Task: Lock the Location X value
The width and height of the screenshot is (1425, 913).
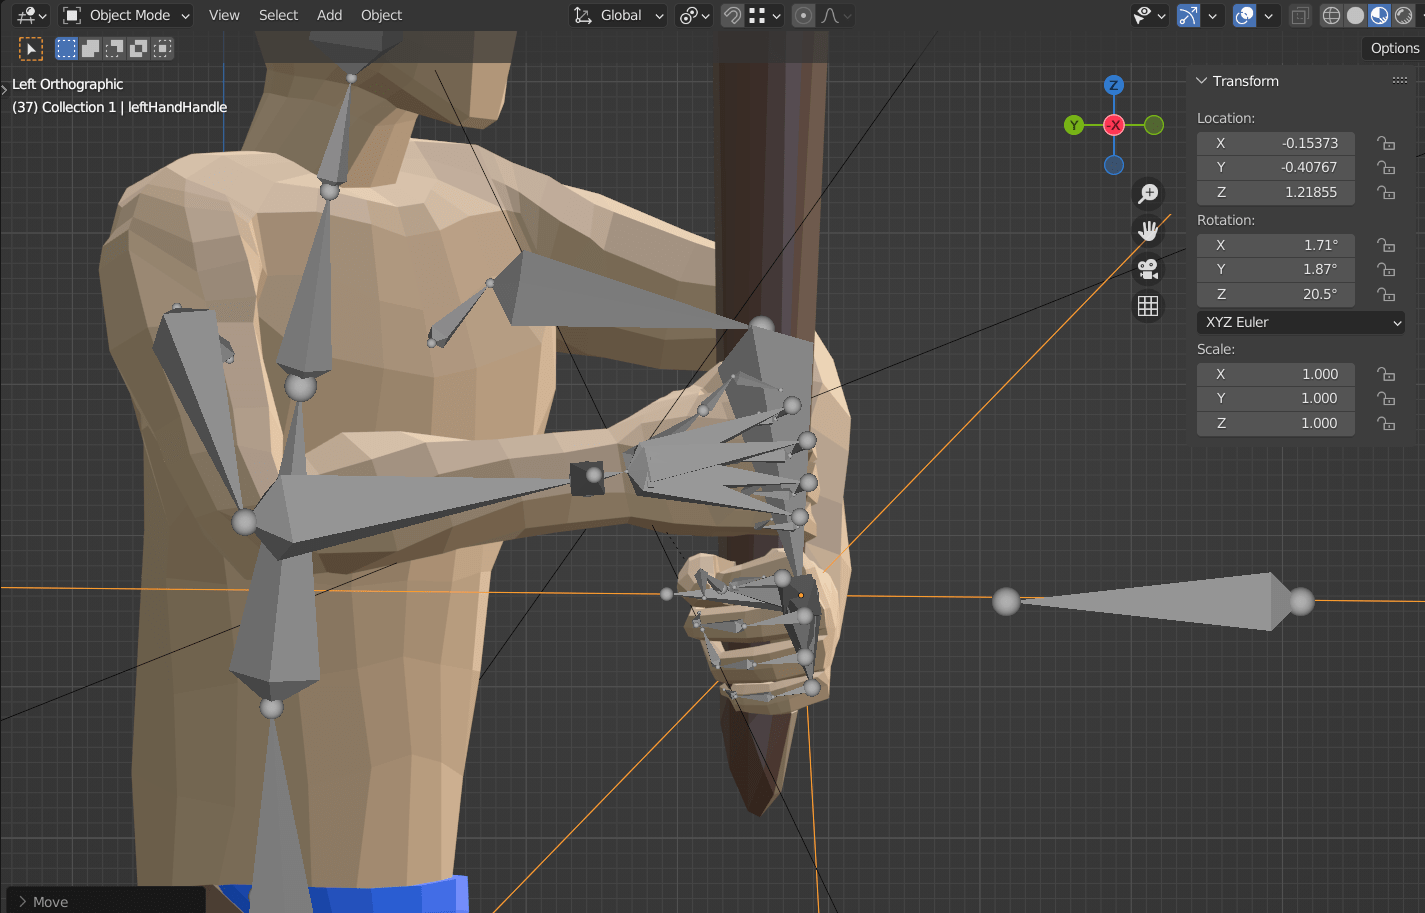Action: [x=1386, y=143]
